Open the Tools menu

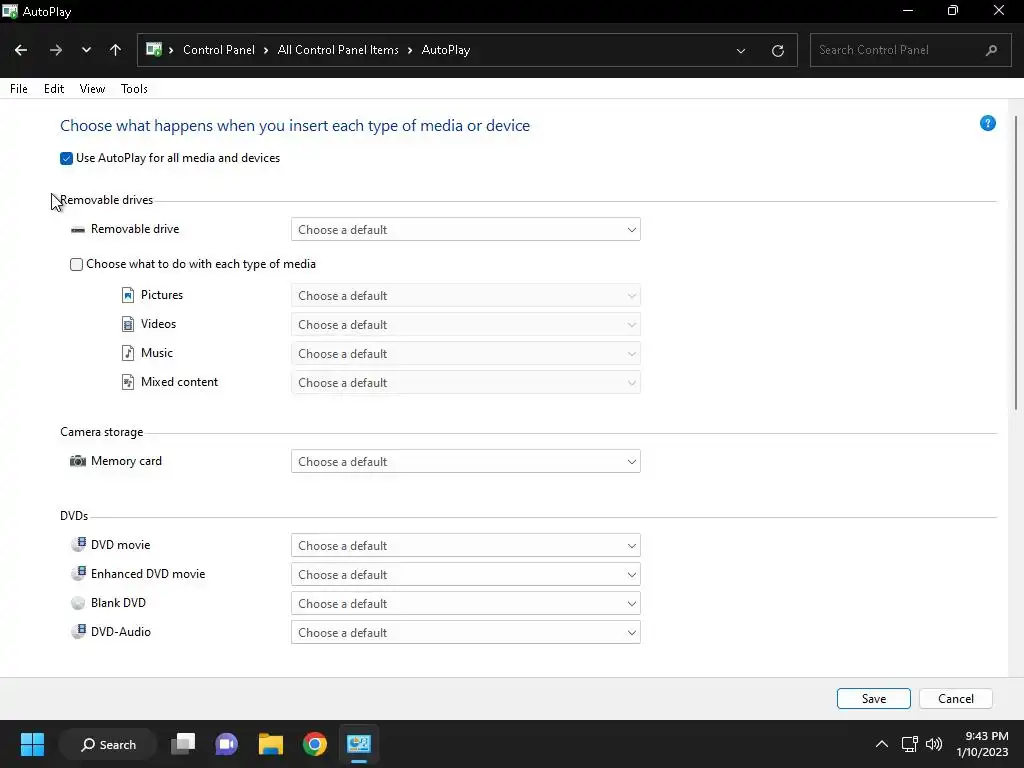pyautogui.click(x=134, y=89)
